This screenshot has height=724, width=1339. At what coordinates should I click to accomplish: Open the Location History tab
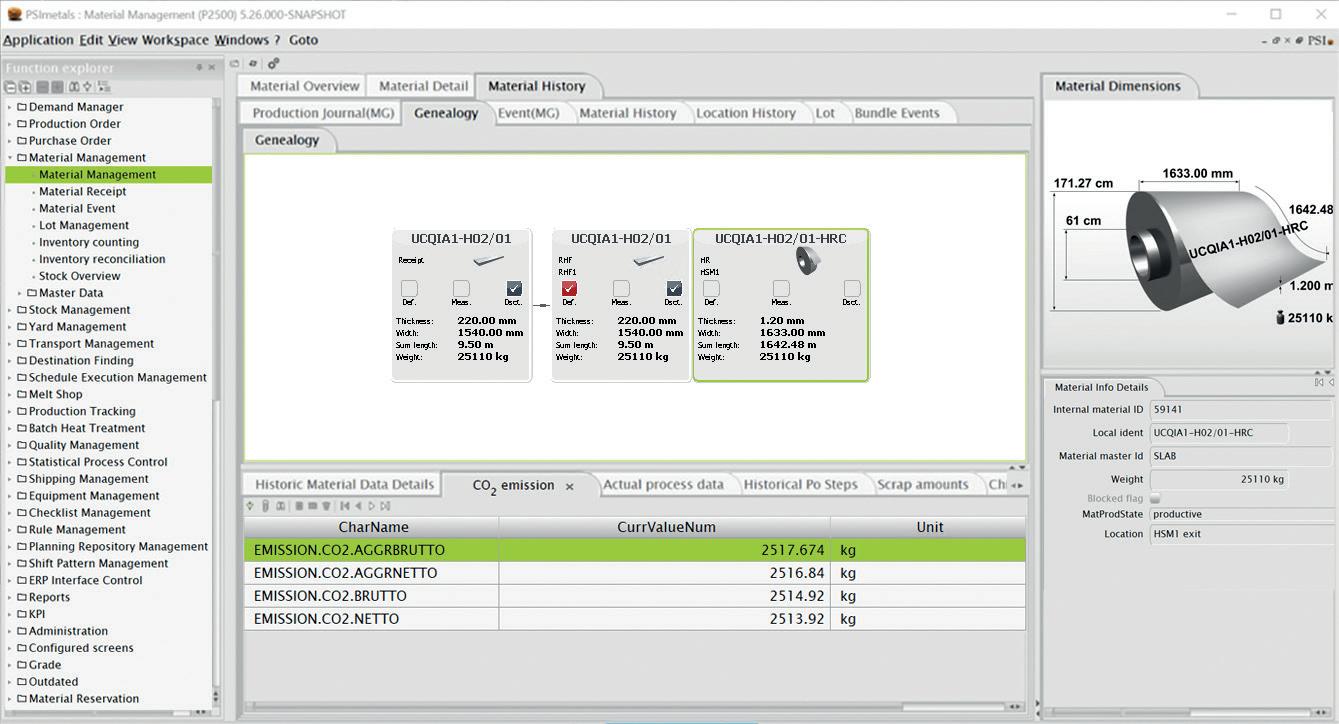click(746, 113)
